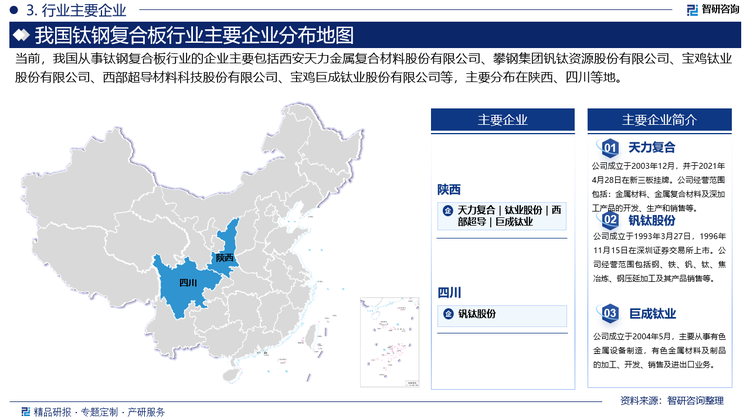Click the 精品研报 · 专题定制 · 产研服务 footer text
Screen dimensions: 750x419
click(x=99, y=412)
